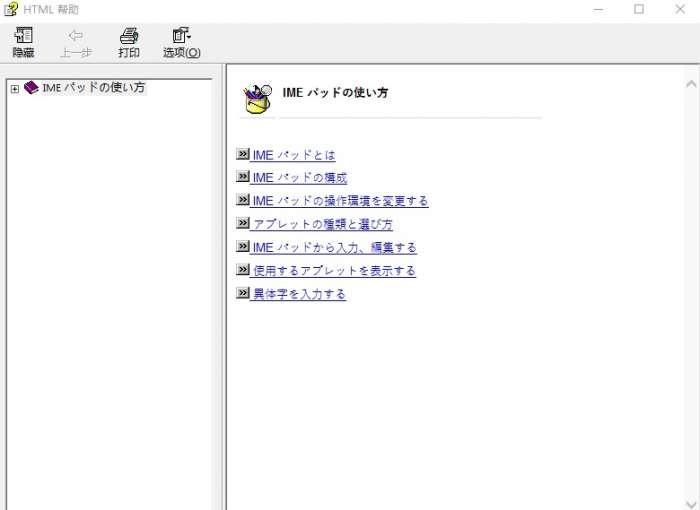This screenshot has height=510, width=700.
Task: Open the IME パッドとは link
Action: [294, 155]
